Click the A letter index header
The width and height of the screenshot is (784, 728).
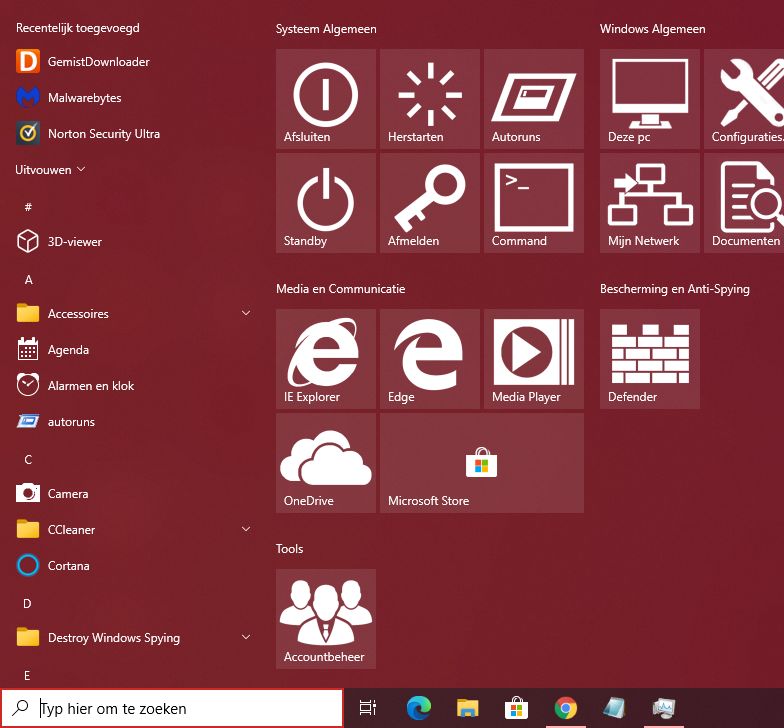tap(28, 280)
